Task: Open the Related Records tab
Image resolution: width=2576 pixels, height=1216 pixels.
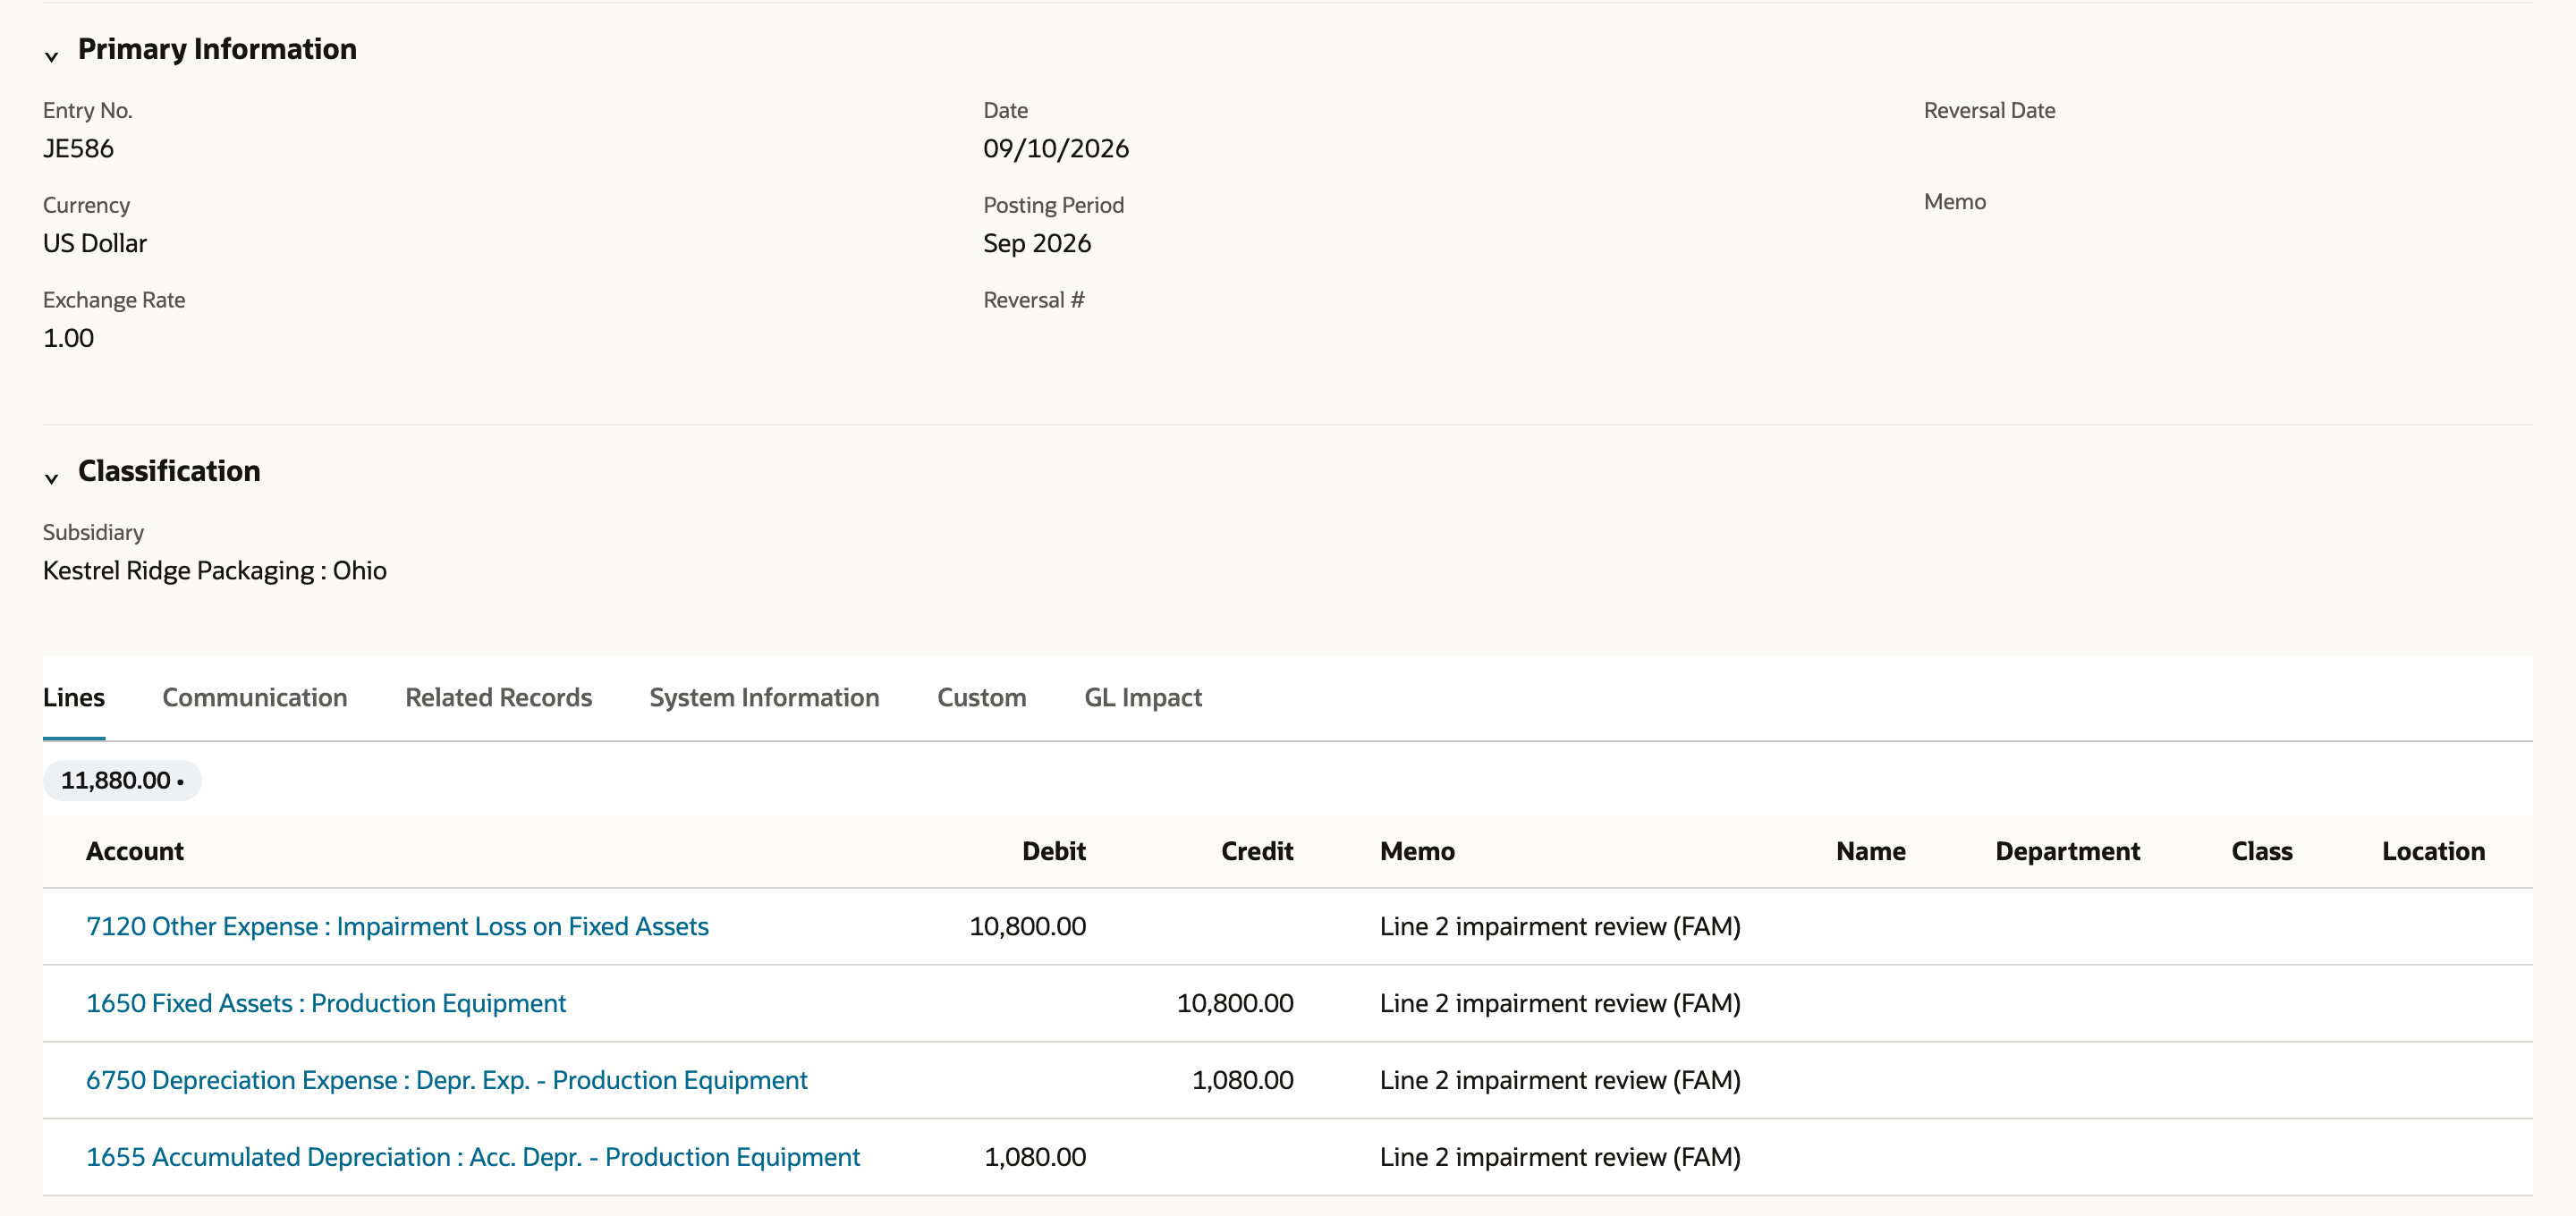Action: pyautogui.click(x=498, y=697)
